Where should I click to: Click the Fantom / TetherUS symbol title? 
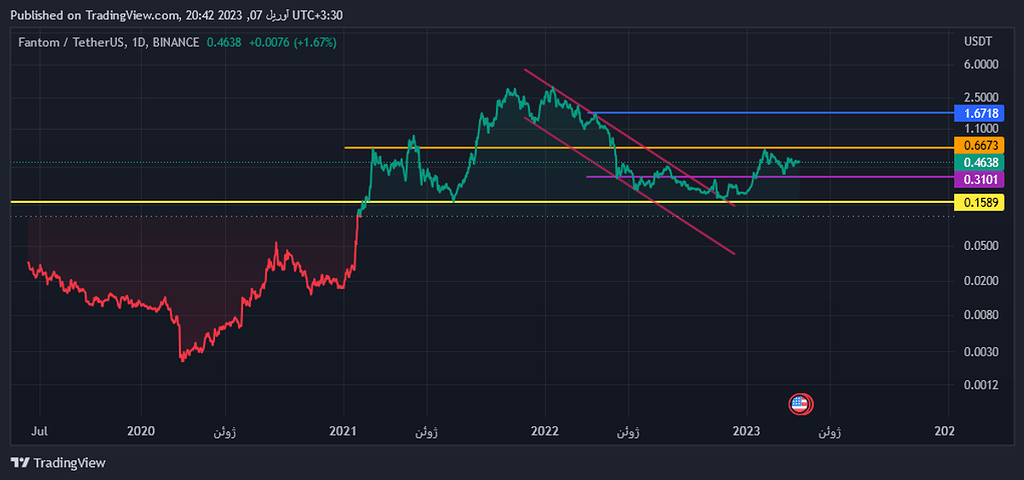point(69,43)
